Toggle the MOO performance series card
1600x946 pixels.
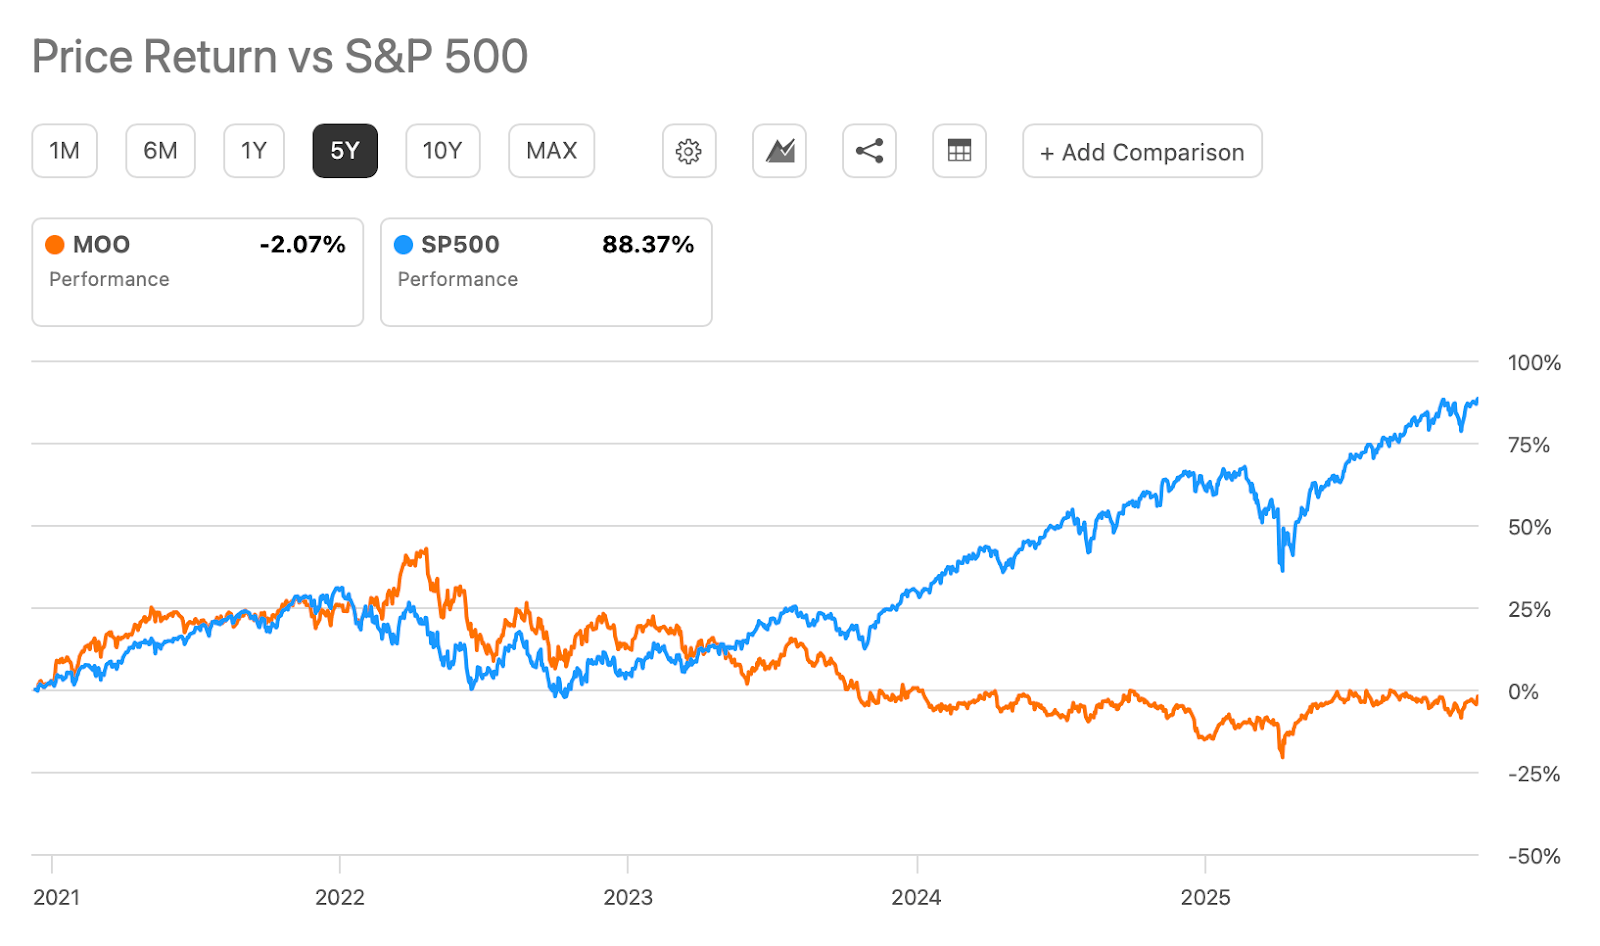(197, 272)
